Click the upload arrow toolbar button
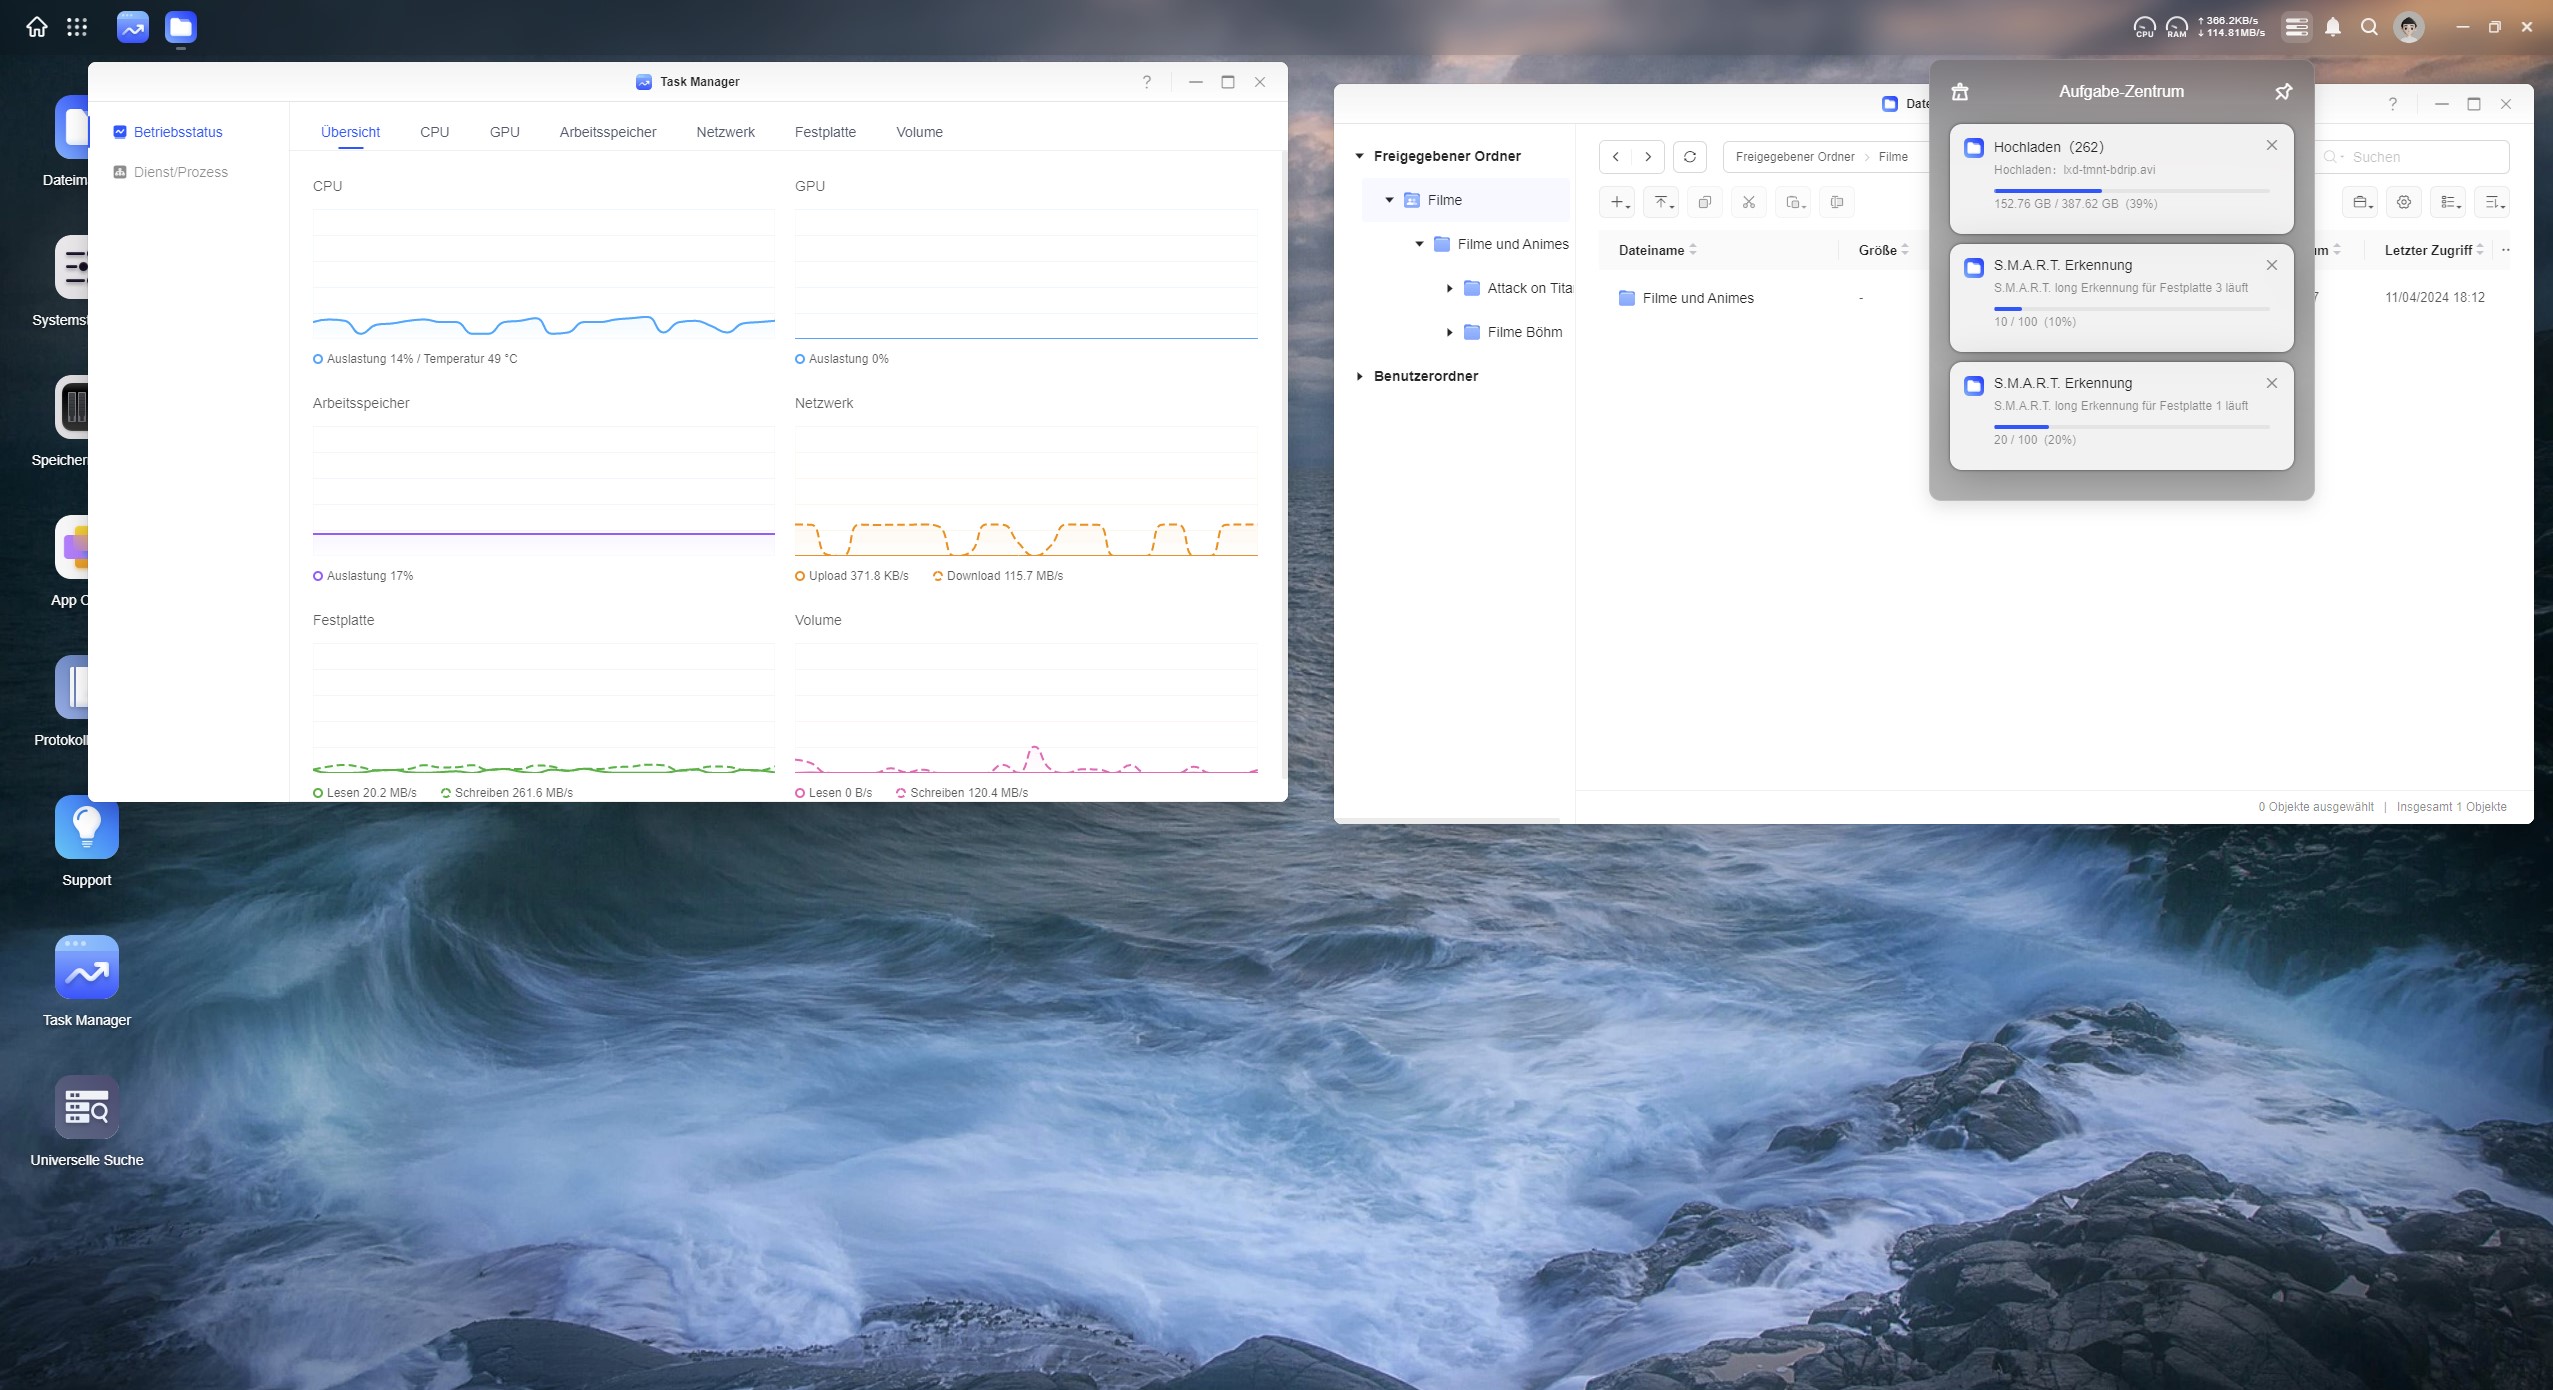Viewport: 2553px width, 1390px height. coord(1661,202)
